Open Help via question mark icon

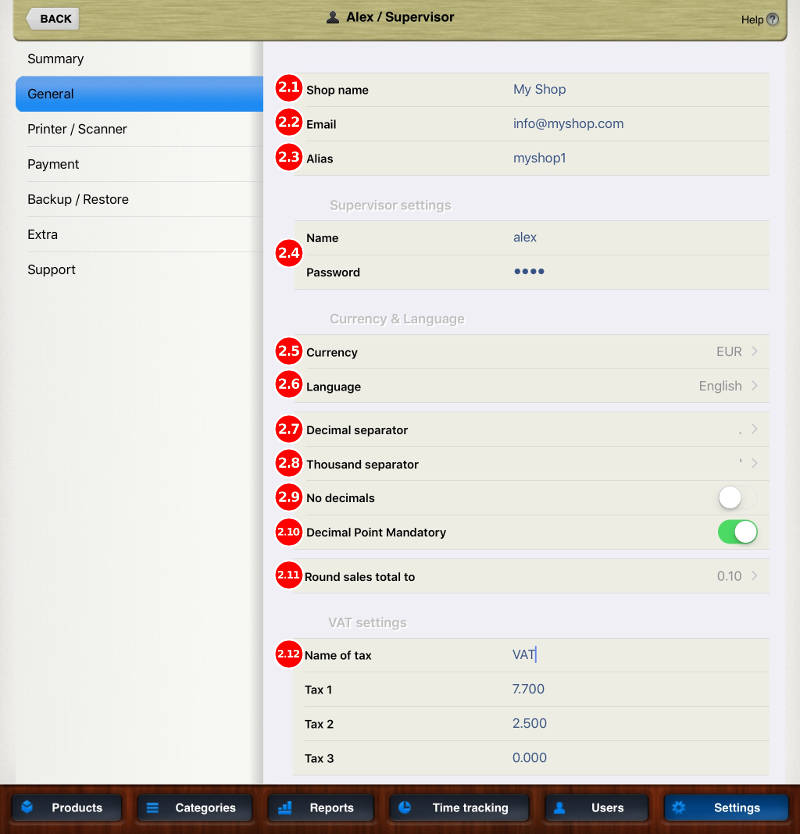tap(773, 20)
